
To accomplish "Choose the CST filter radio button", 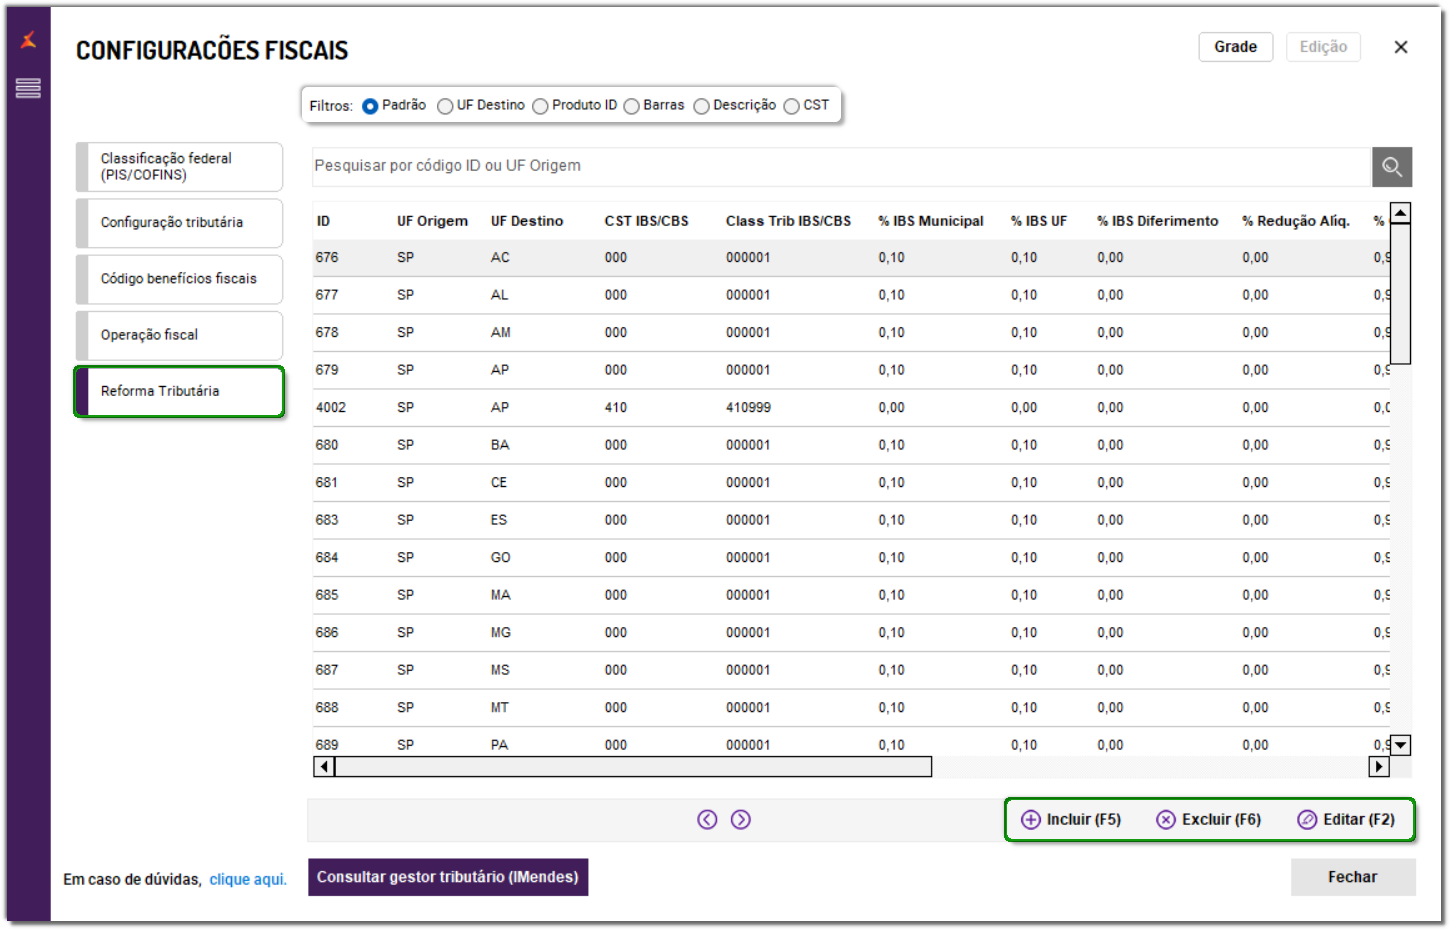I will click(x=792, y=106).
